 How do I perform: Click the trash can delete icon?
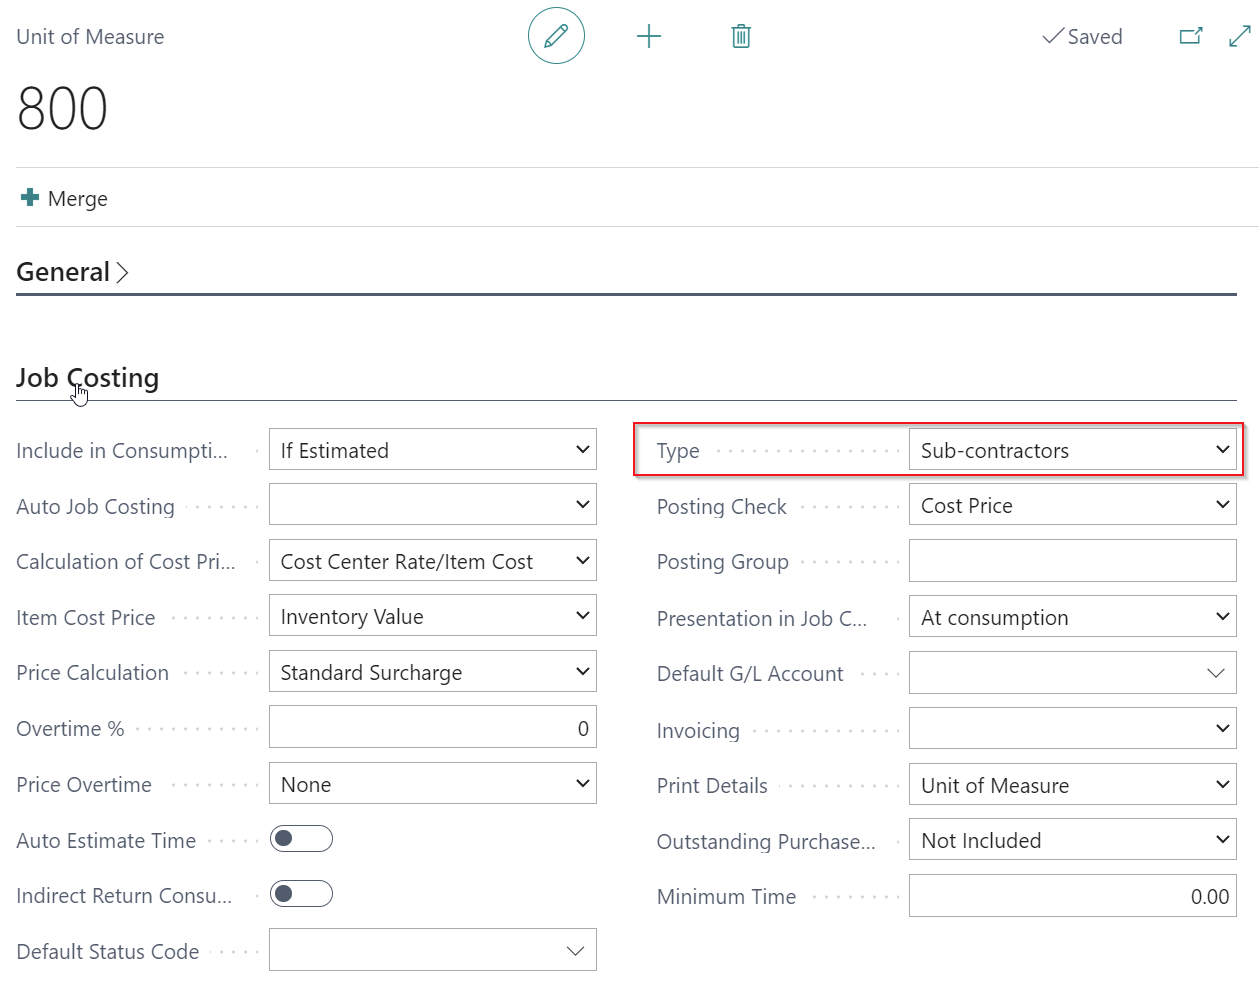[741, 37]
